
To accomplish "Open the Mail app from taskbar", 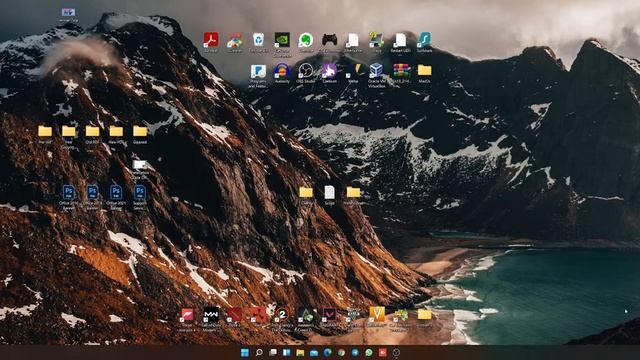I will [x=314, y=353].
